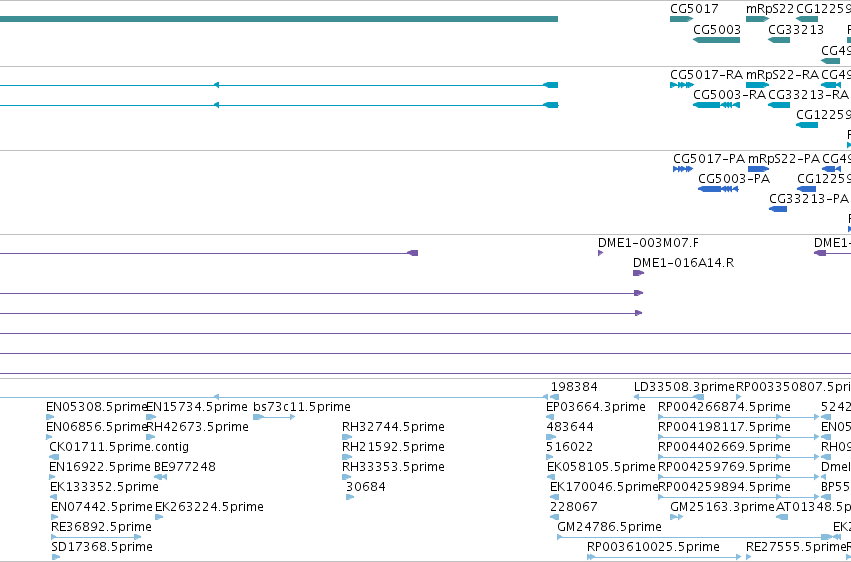
Task: Click the RH33353.5prime EST label
Action: click(393, 467)
